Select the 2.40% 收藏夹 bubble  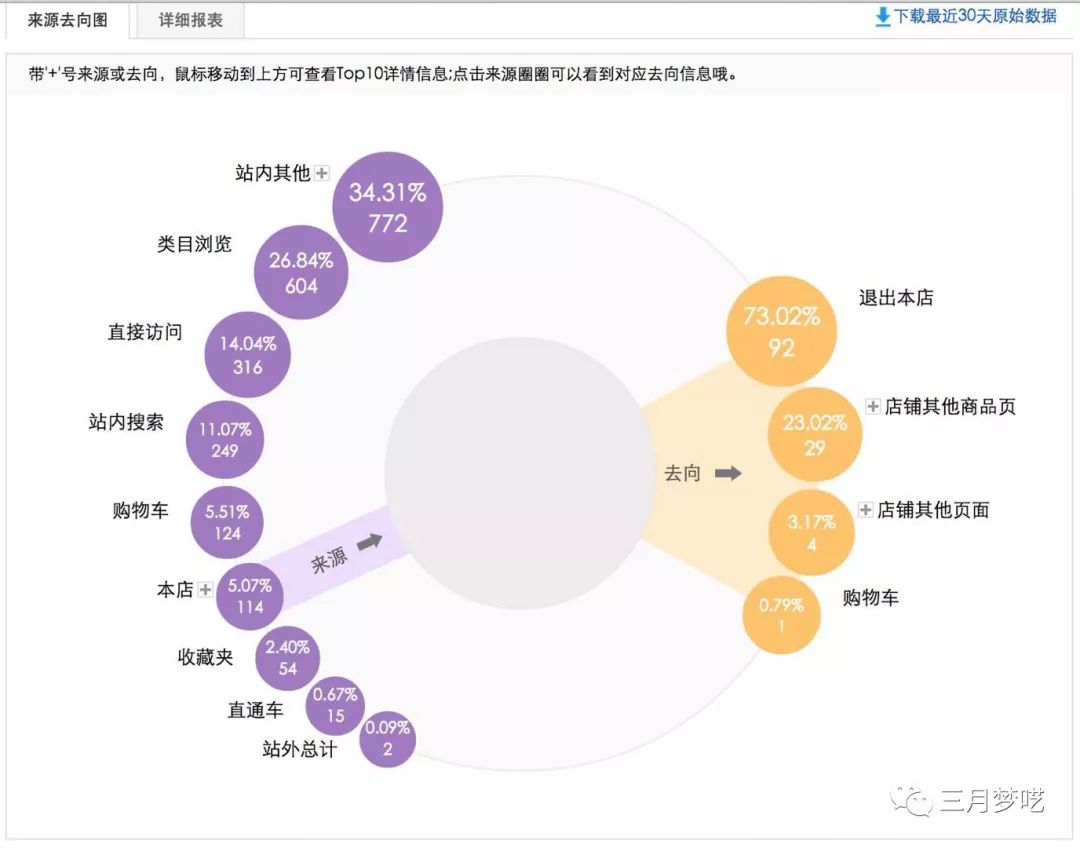click(x=288, y=658)
